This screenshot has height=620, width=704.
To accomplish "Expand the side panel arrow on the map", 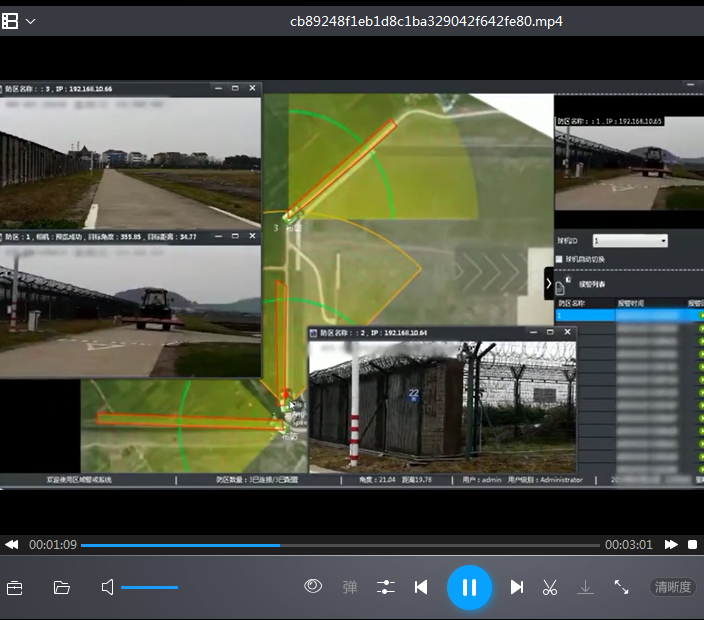I will pyautogui.click(x=548, y=284).
